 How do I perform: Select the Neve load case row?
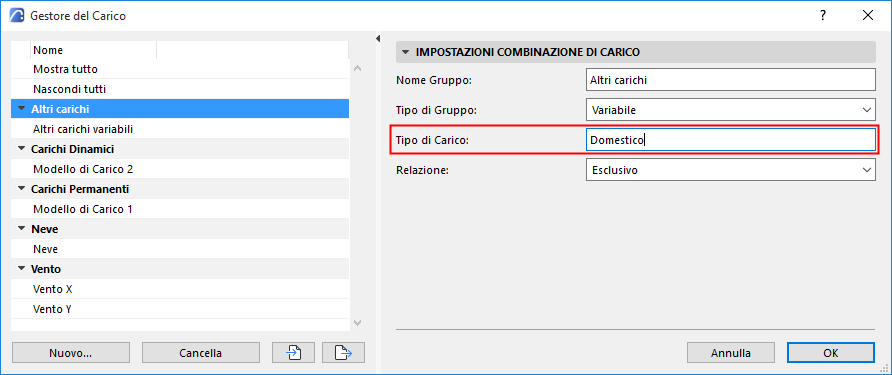tap(180, 249)
